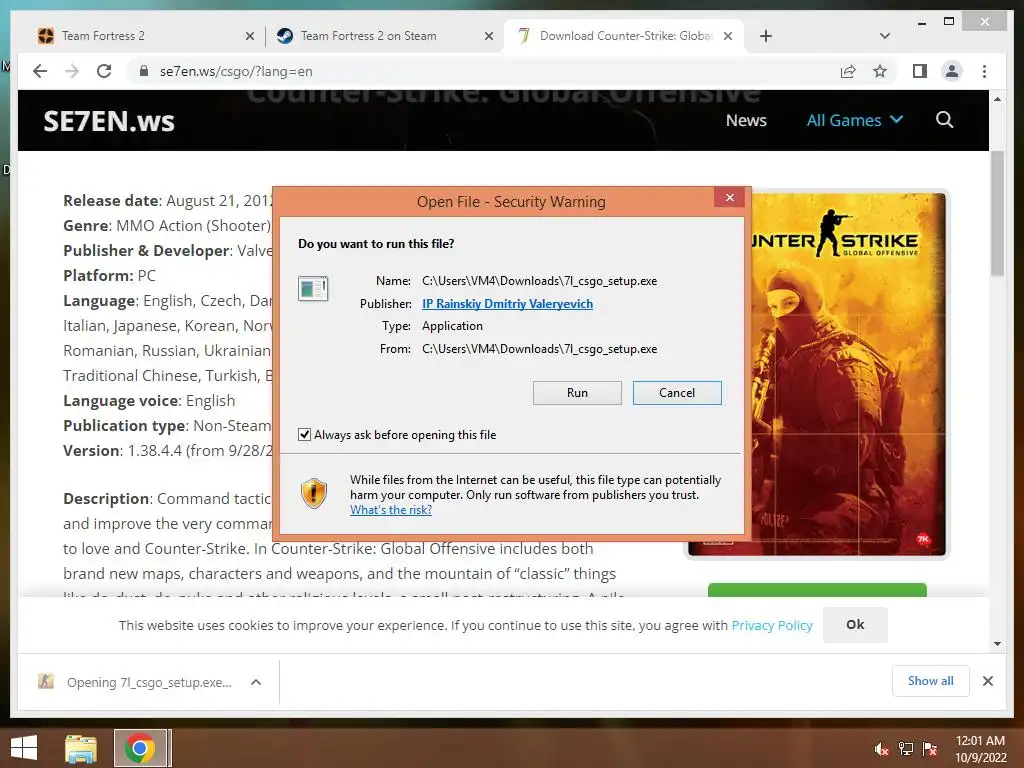Click the page vertical scrollbar thumb
This screenshot has height=768, width=1024.
[997, 214]
